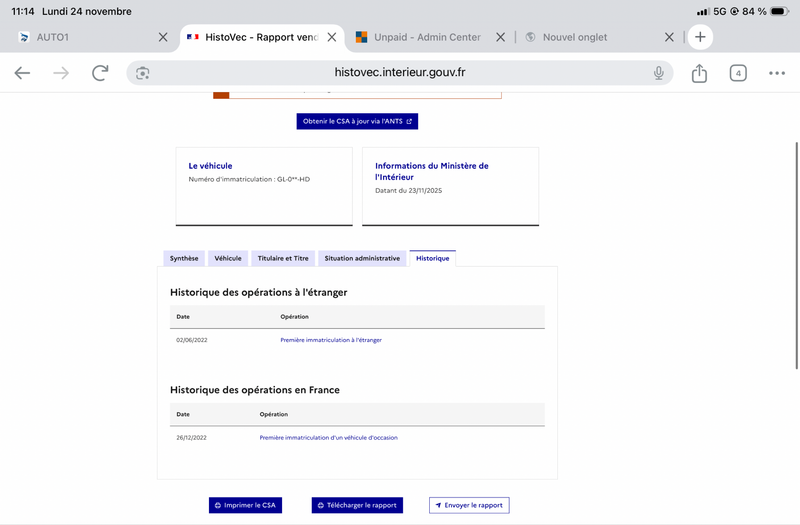Close the AUTO1 tab
This screenshot has width=800, height=525.
[x=163, y=37]
